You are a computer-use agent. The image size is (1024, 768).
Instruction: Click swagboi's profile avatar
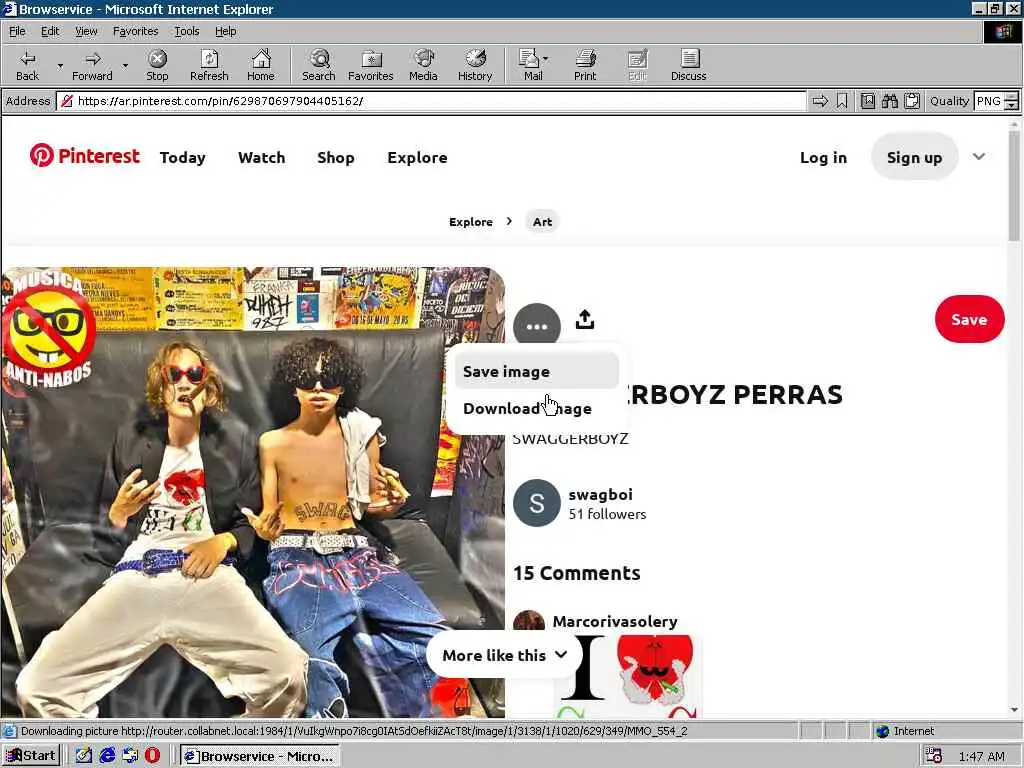point(537,503)
